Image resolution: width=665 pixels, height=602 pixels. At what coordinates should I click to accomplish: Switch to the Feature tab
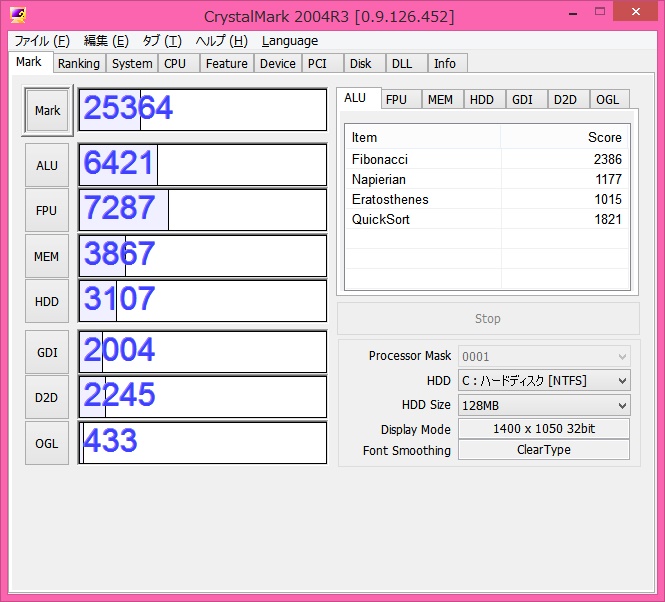pyautogui.click(x=226, y=63)
